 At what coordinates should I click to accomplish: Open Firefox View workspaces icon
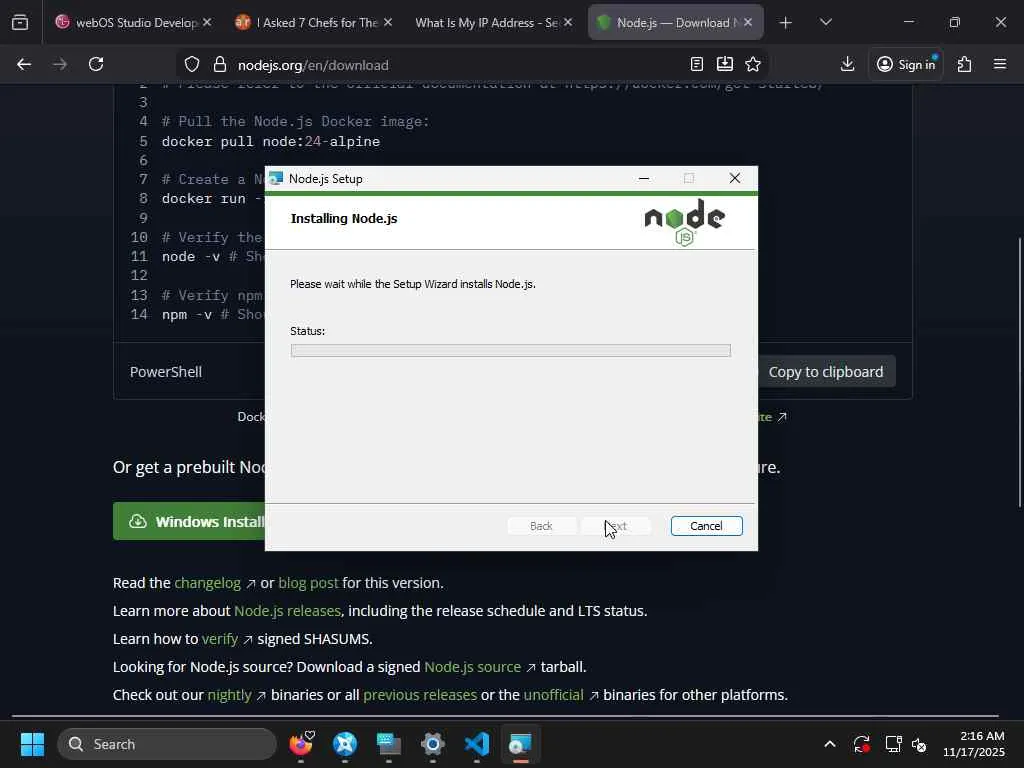pos(20,22)
